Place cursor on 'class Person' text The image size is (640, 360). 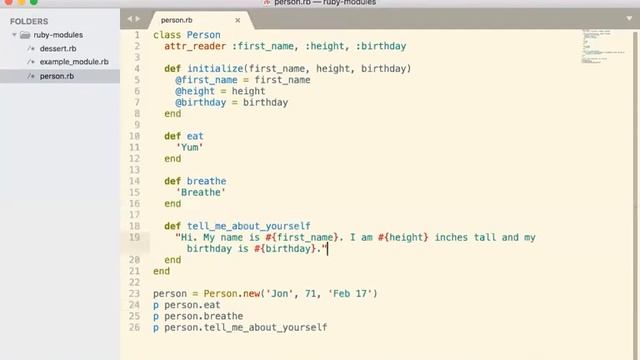187,35
